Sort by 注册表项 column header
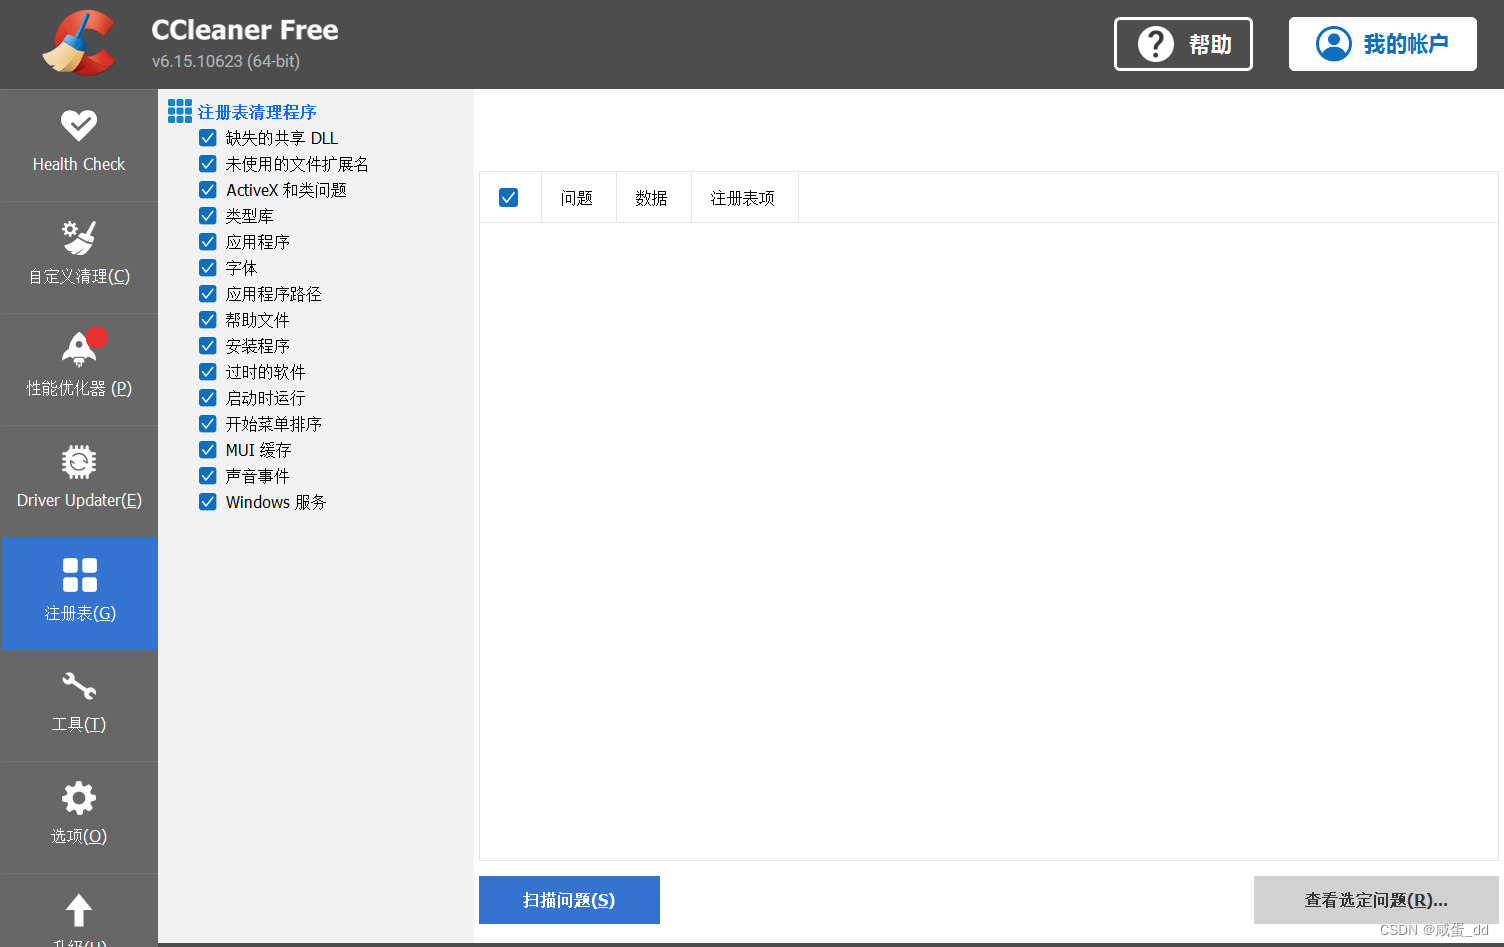This screenshot has height=947, width=1504. point(743,198)
